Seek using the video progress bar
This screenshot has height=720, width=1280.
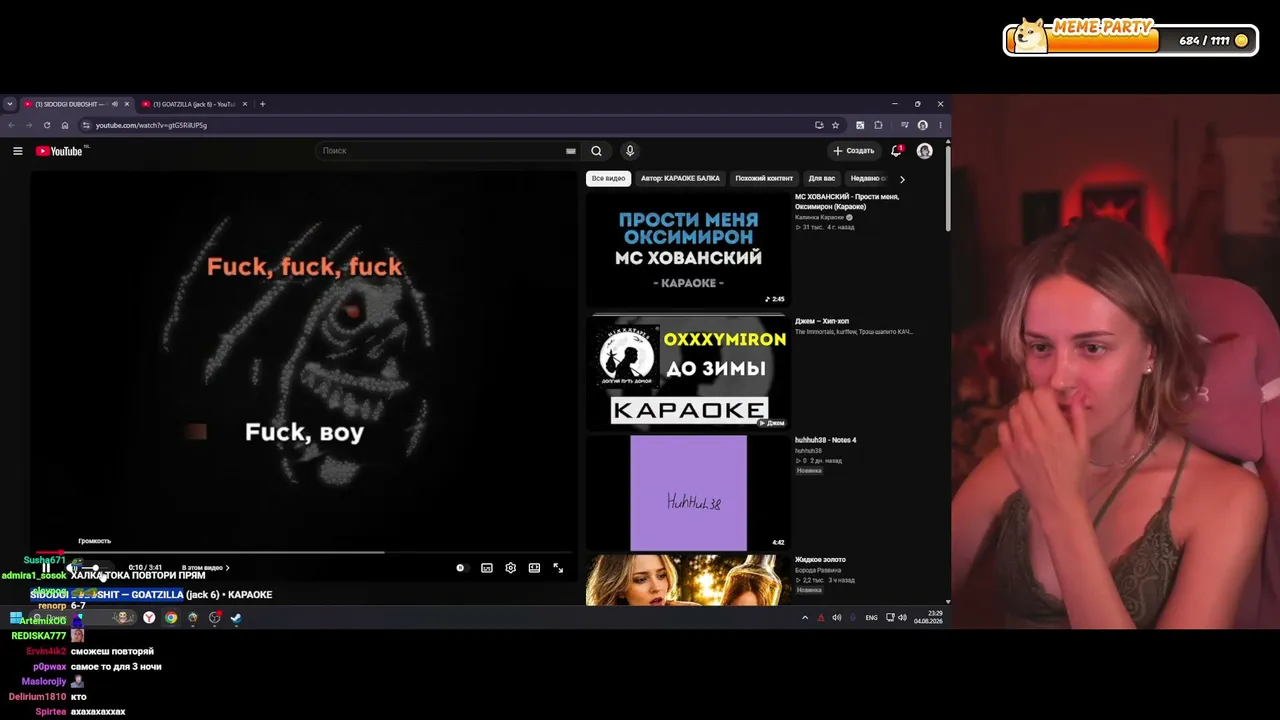(x=303, y=552)
